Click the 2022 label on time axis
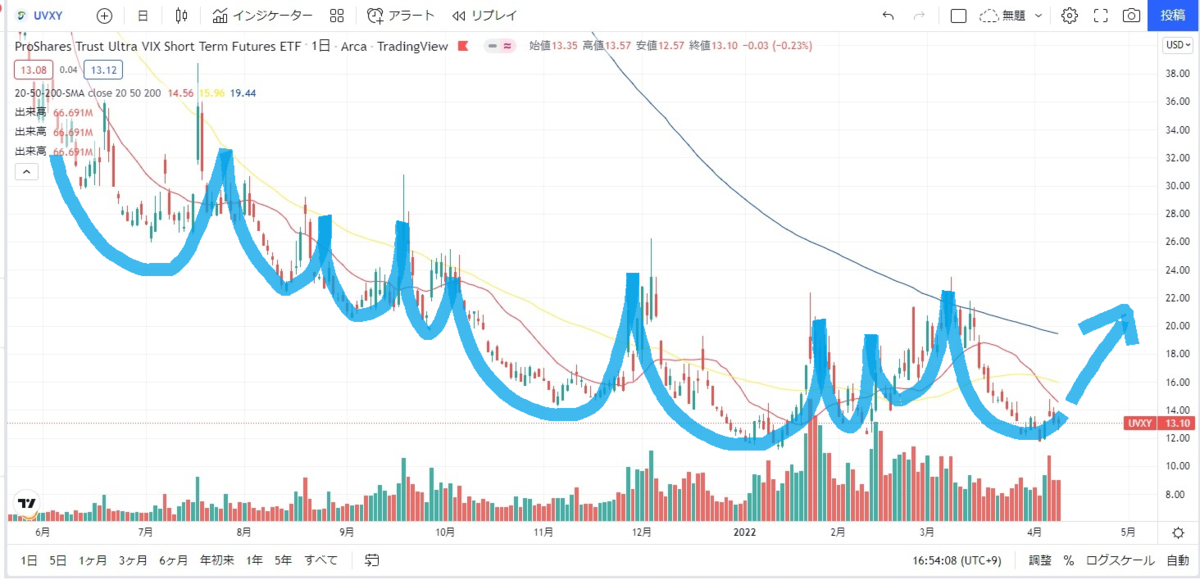 pos(745,533)
